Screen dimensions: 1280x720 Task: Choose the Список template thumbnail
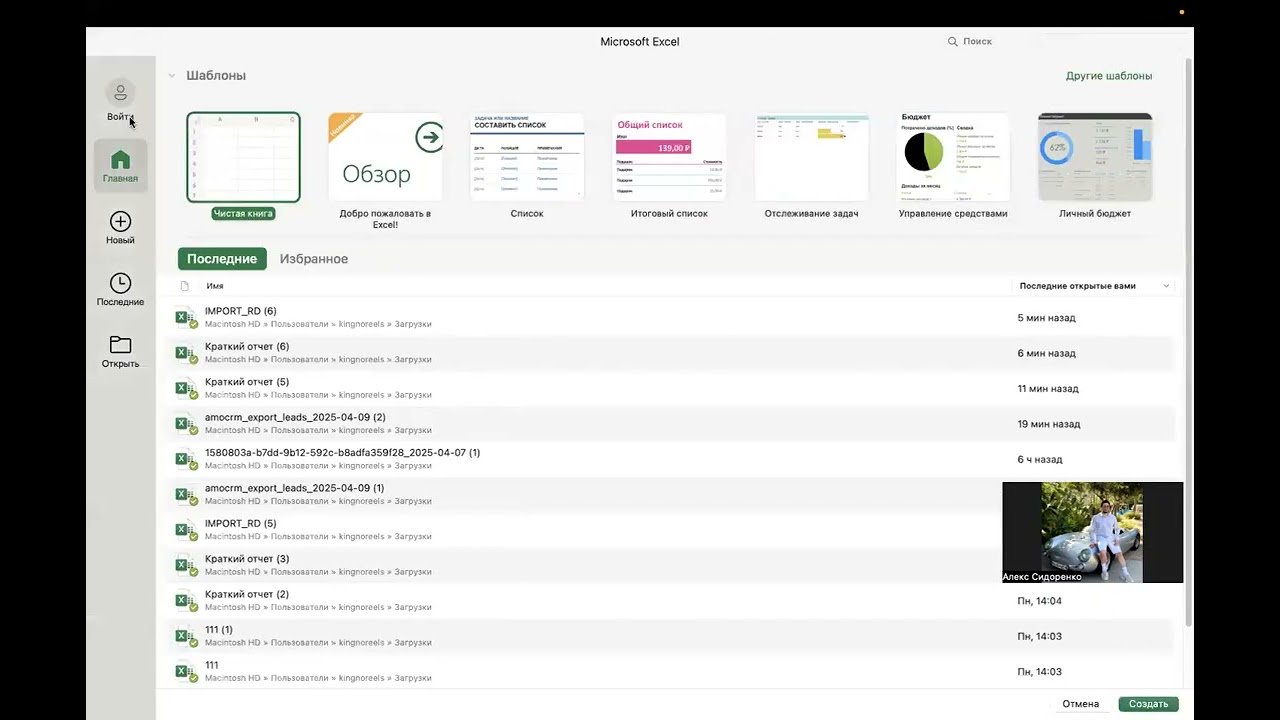527,157
